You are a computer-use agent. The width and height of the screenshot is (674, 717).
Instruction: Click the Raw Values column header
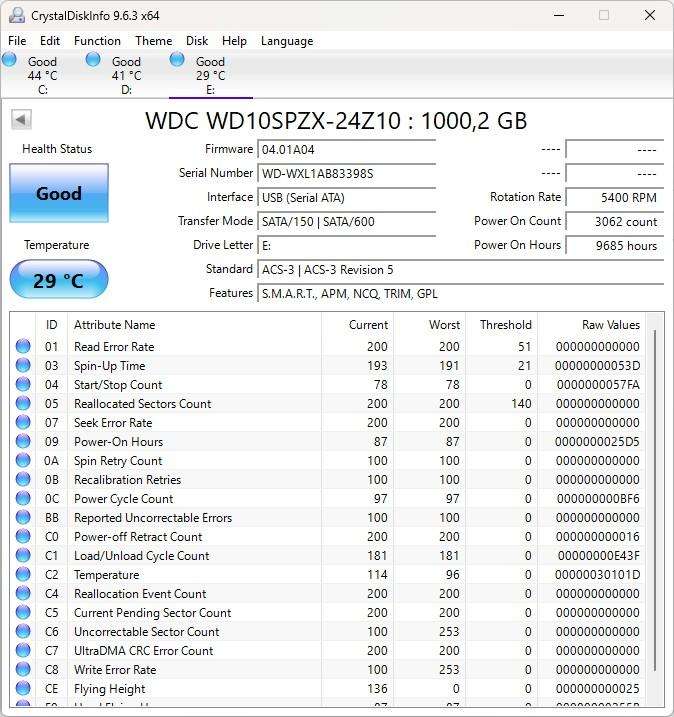coord(592,325)
